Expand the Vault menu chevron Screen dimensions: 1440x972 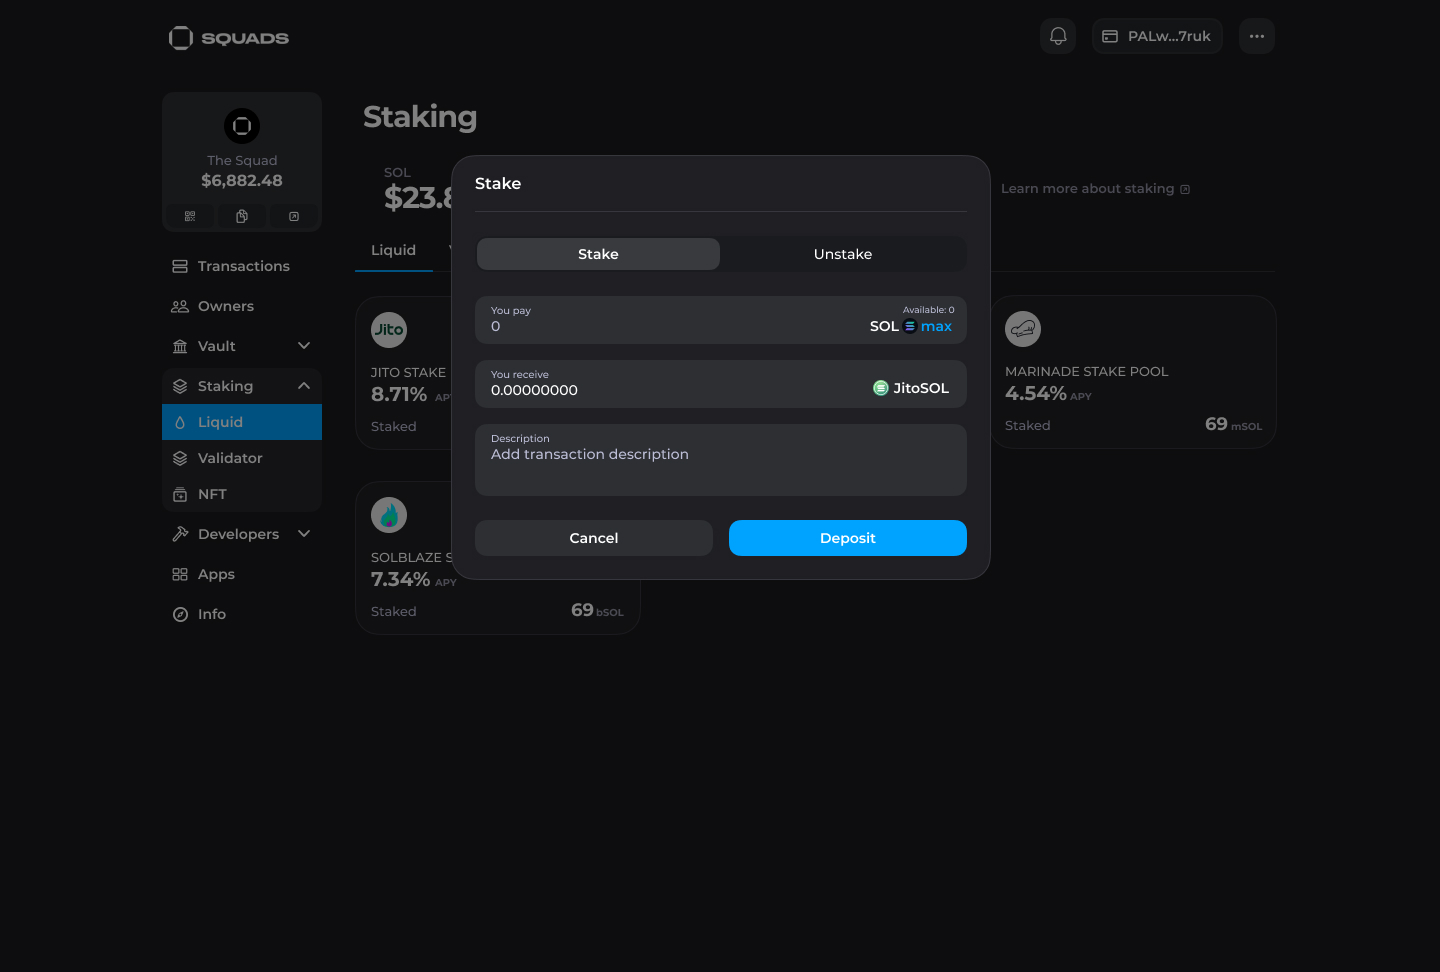304,346
